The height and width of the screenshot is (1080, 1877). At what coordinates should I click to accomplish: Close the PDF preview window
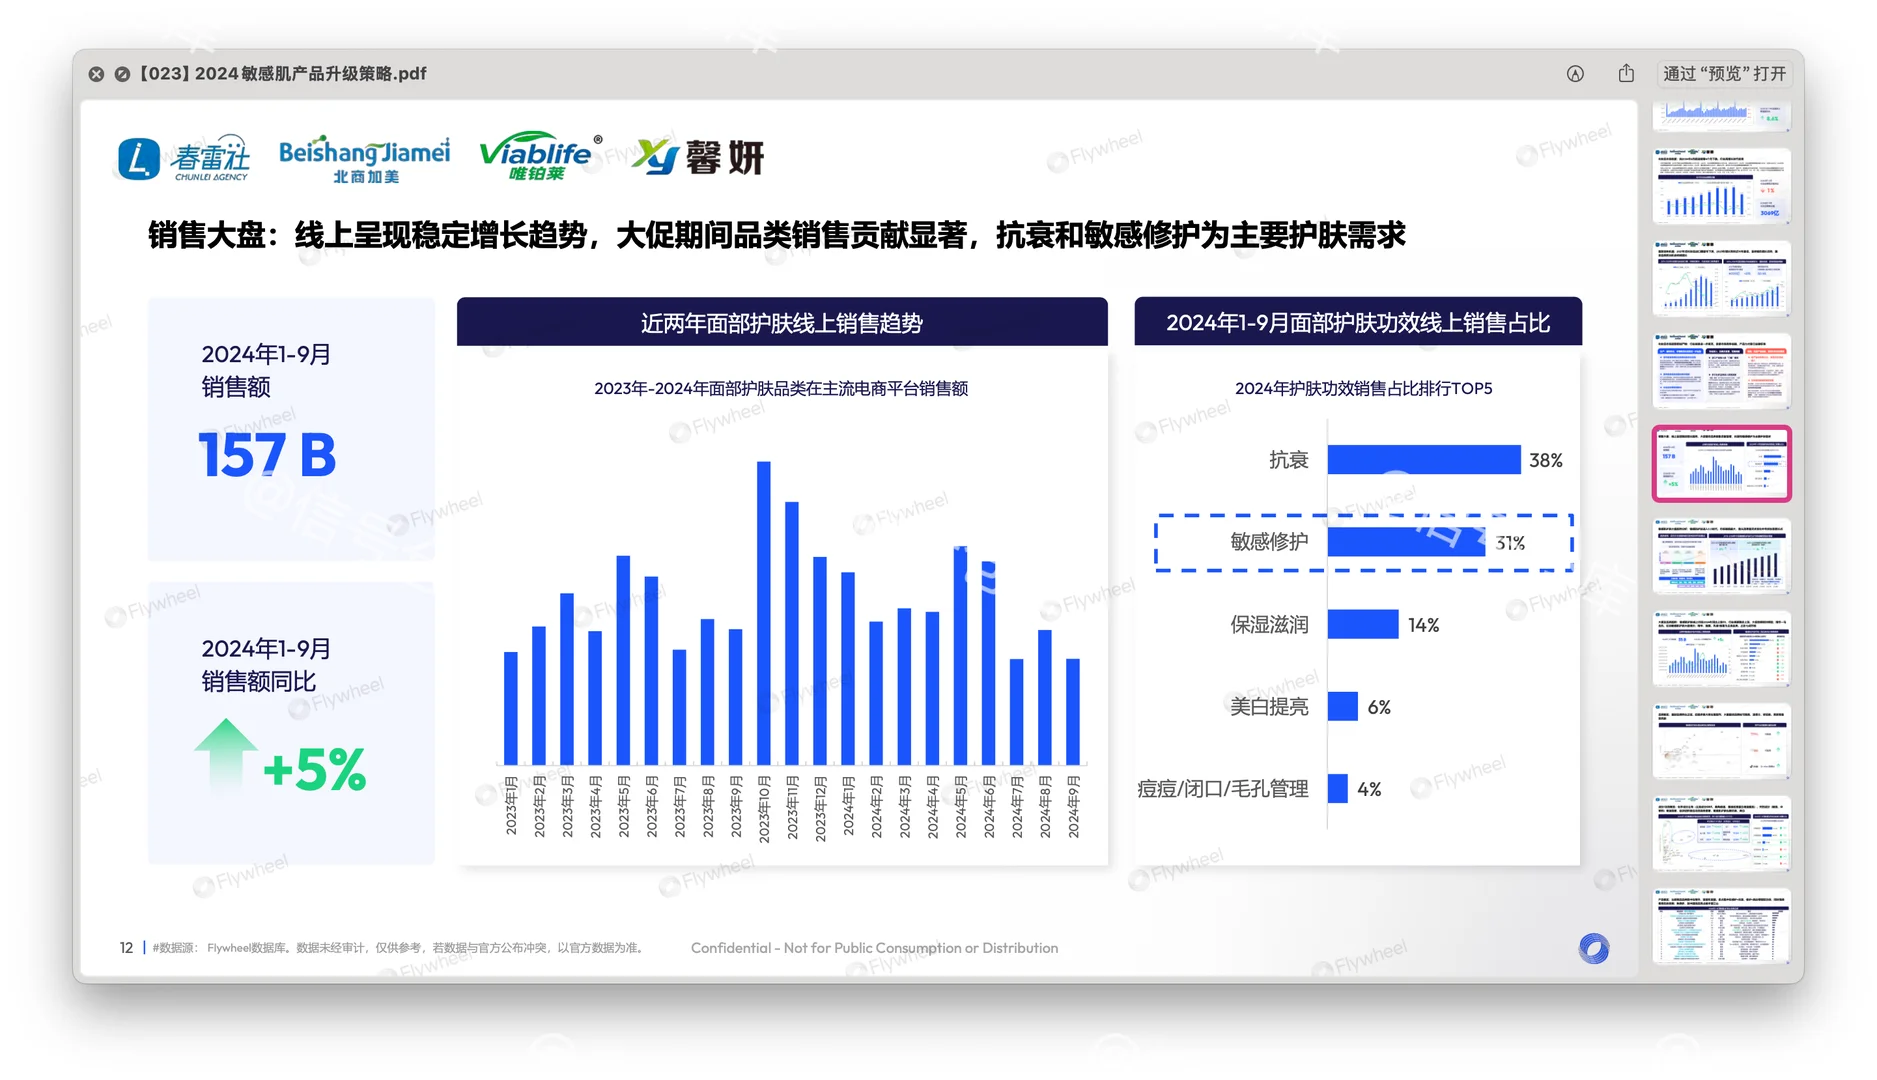point(96,74)
